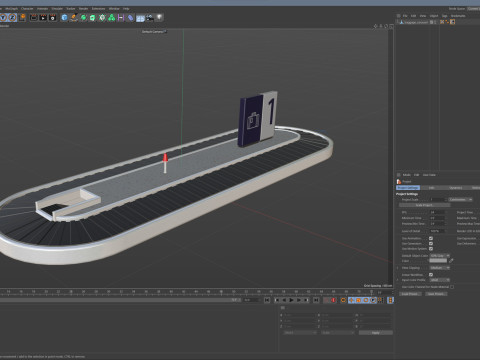Click the green three-sphere Array icon
Screen dimensions: 480x360
(111, 18)
